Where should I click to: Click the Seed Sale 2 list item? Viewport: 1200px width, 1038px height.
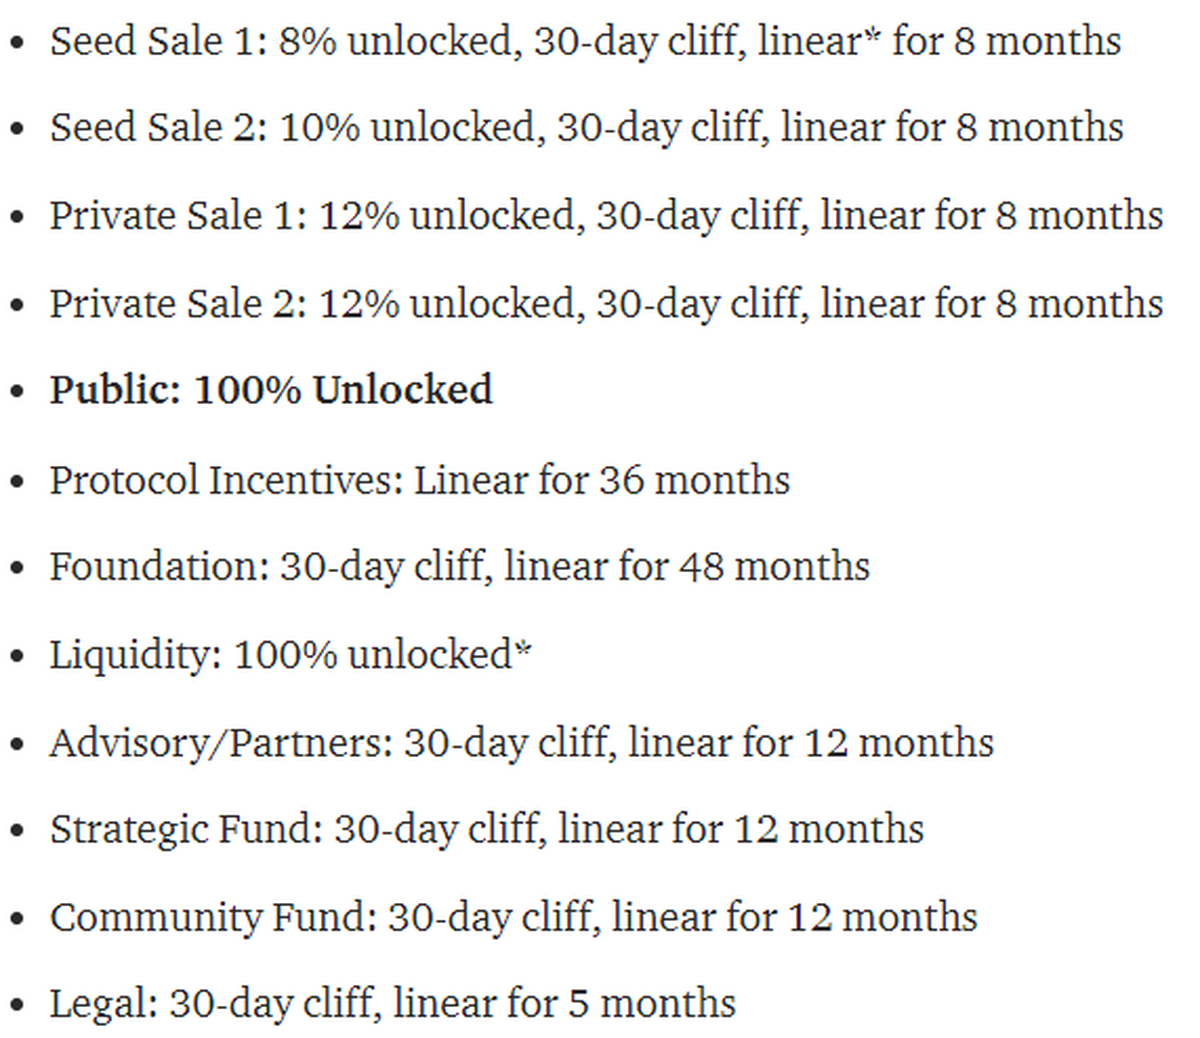click(x=586, y=128)
